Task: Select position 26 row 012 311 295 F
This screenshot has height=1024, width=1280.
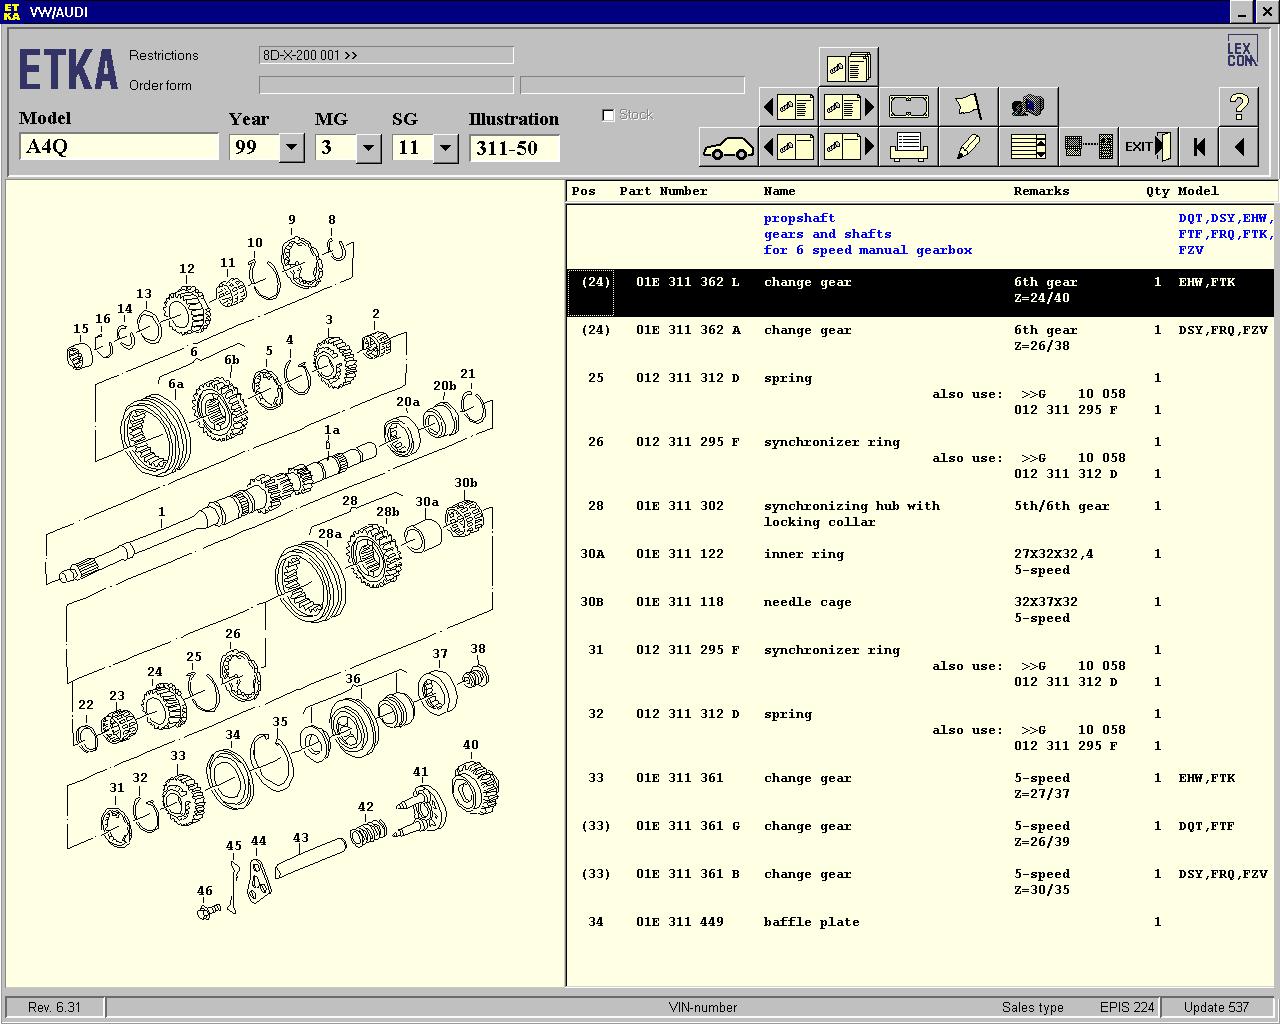Action: tap(922, 458)
